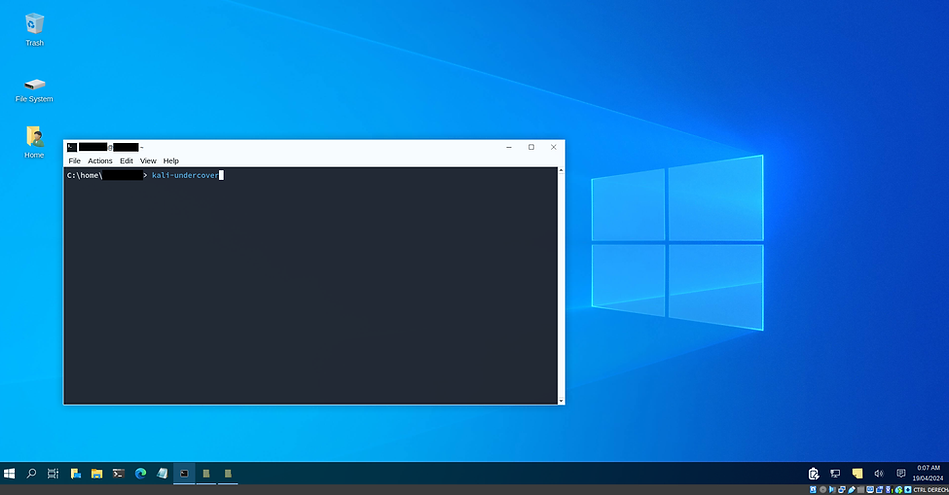Click the kali-undercover command text
This screenshot has width=949, height=495.
tap(185, 175)
